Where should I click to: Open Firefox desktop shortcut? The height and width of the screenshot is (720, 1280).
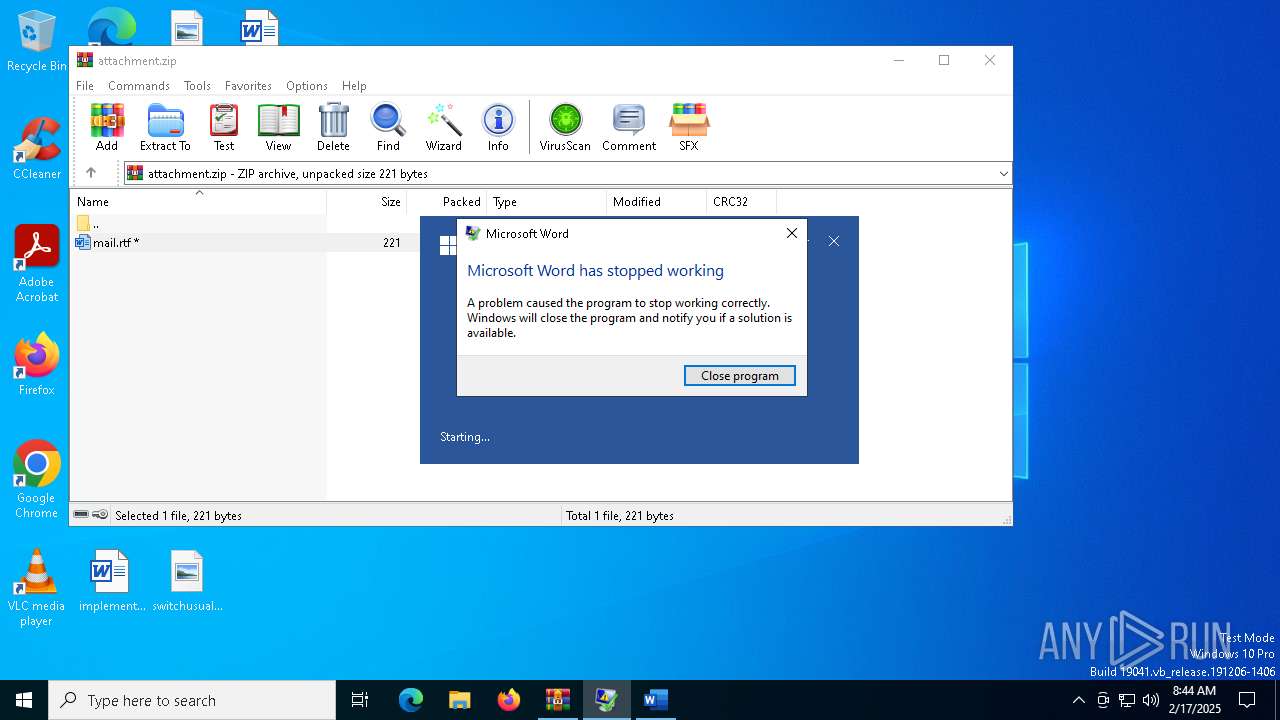[37, 365]
